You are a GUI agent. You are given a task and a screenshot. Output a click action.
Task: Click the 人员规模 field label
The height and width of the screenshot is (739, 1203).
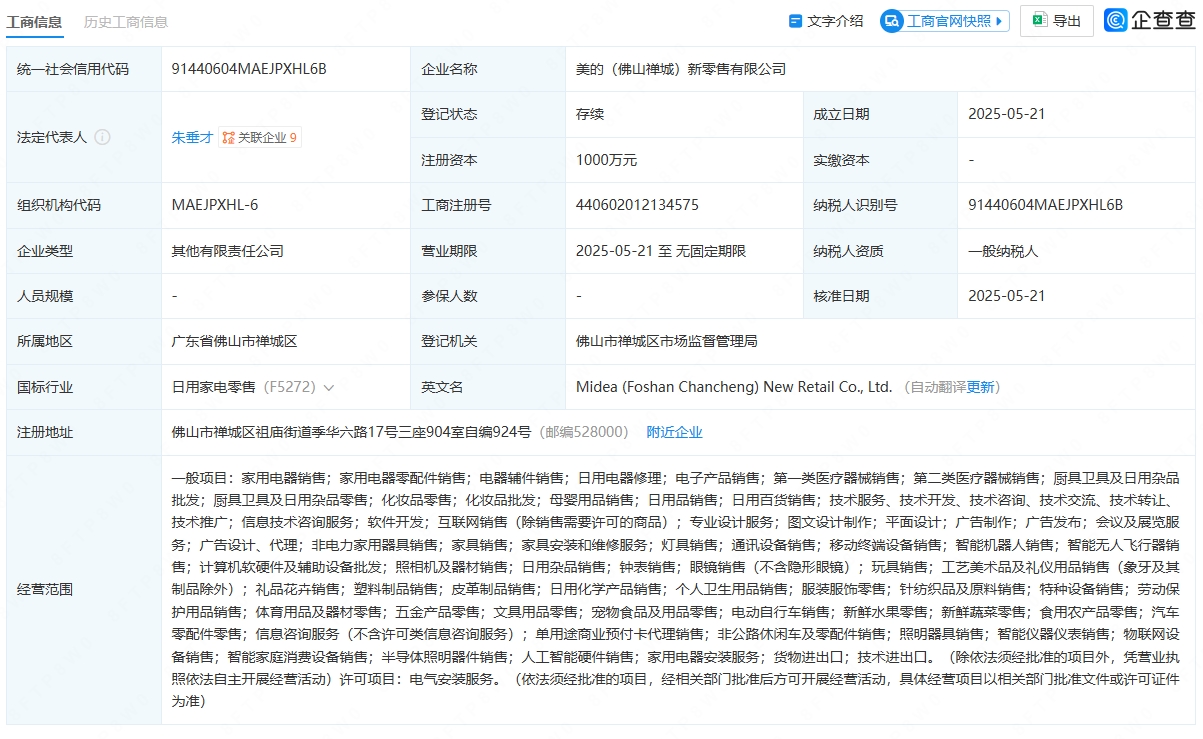(x=45, y=296)
